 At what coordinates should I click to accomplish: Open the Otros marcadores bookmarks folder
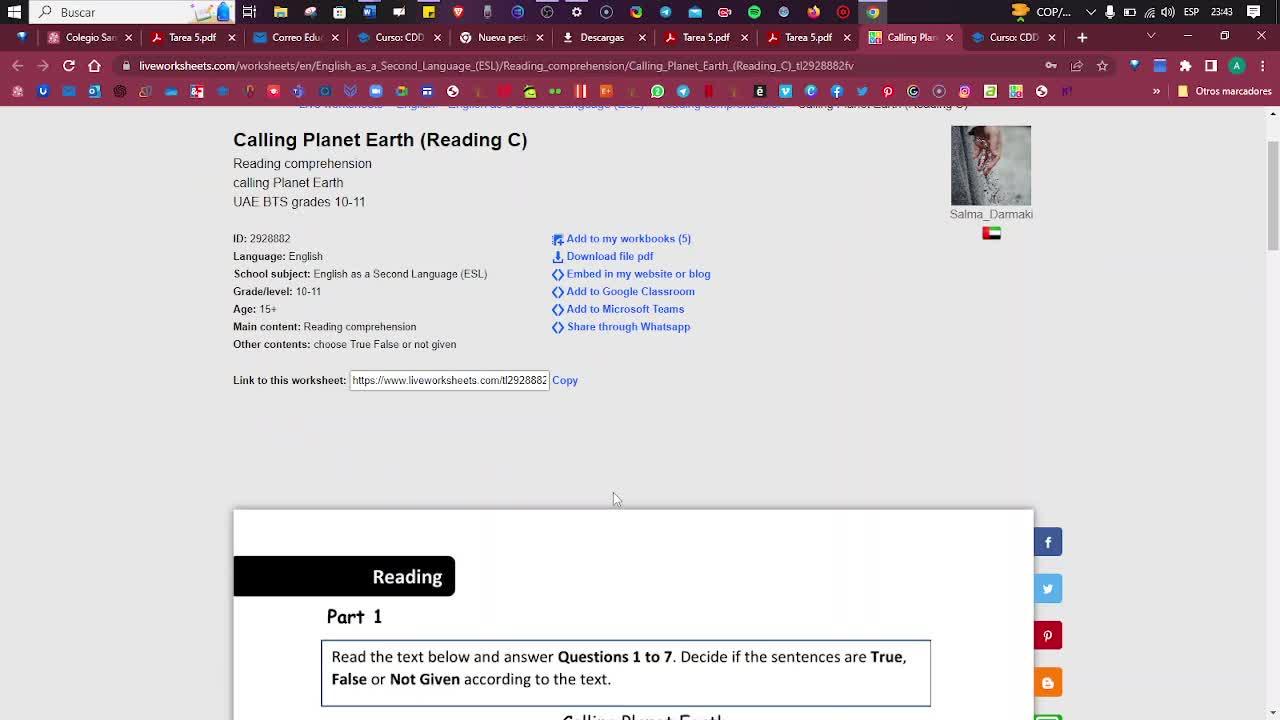pos(1225,91)
